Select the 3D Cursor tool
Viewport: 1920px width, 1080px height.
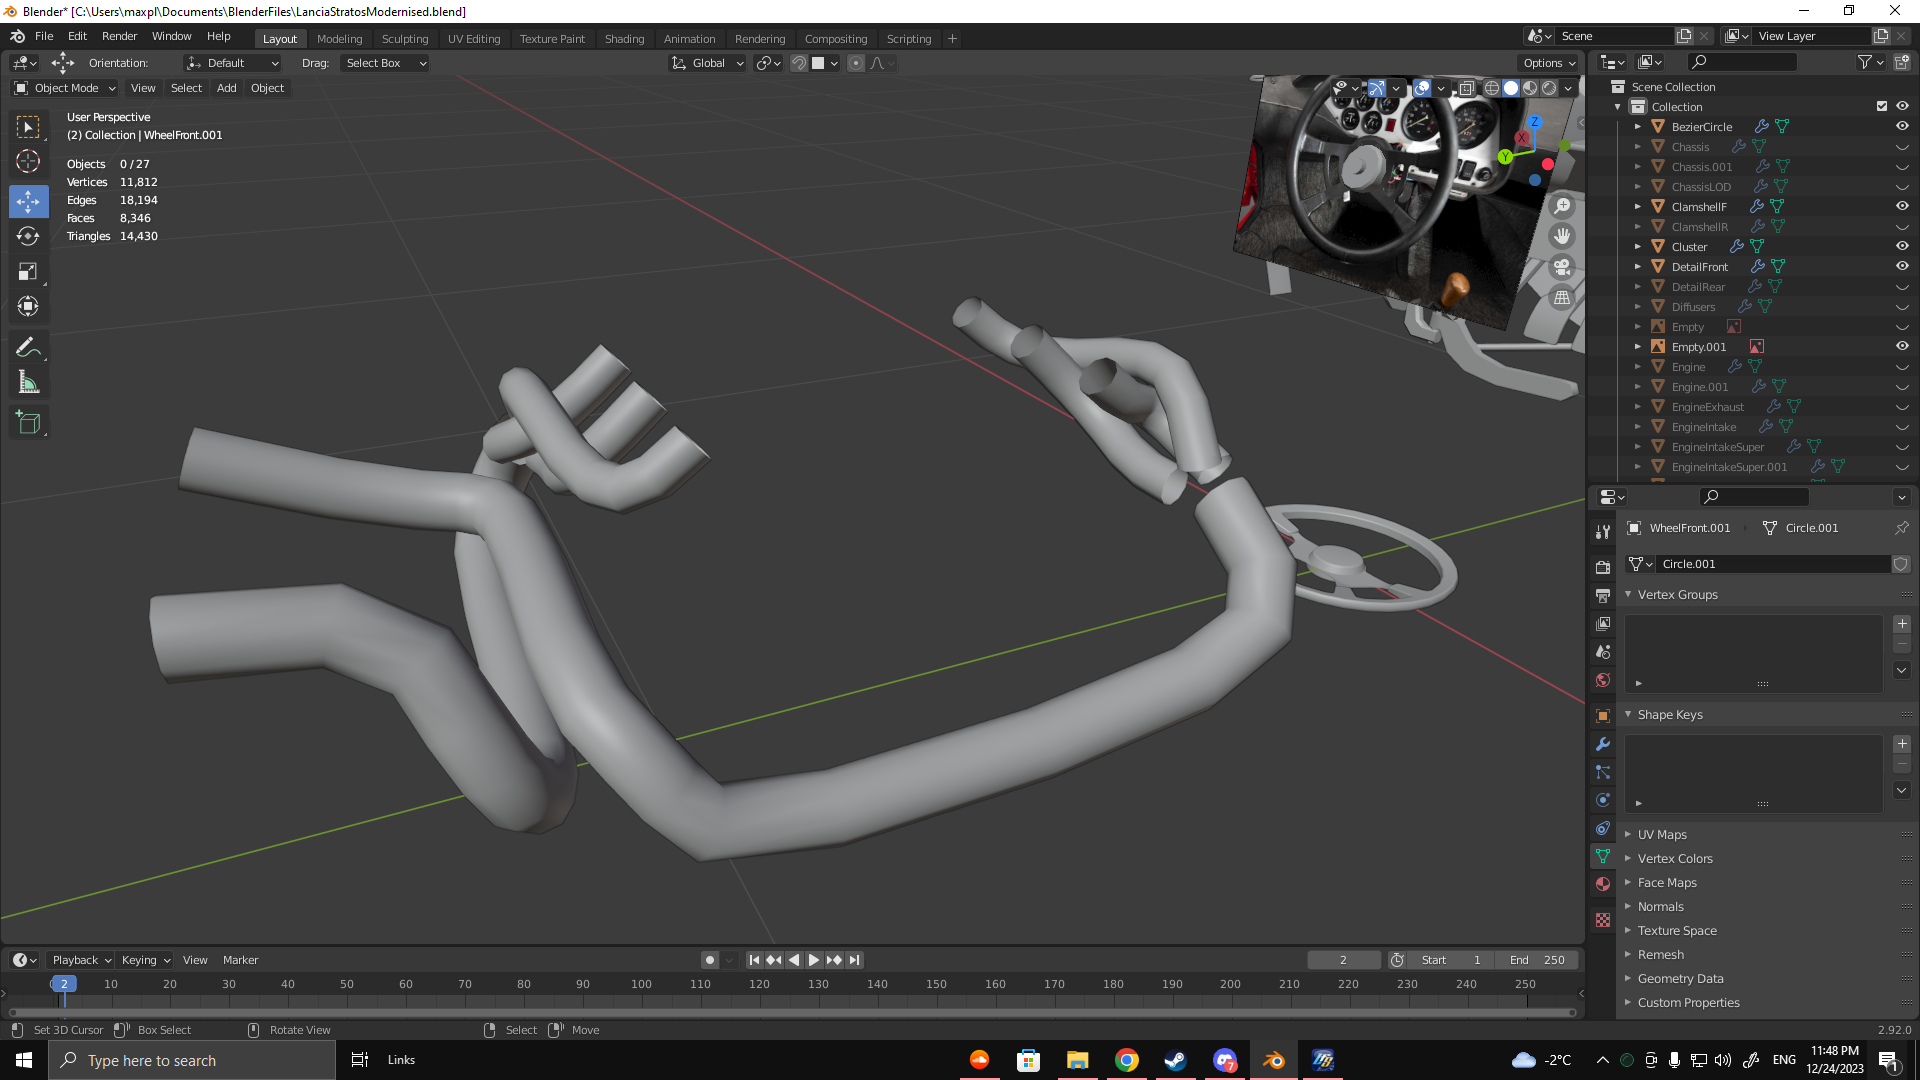coord(28,161)
